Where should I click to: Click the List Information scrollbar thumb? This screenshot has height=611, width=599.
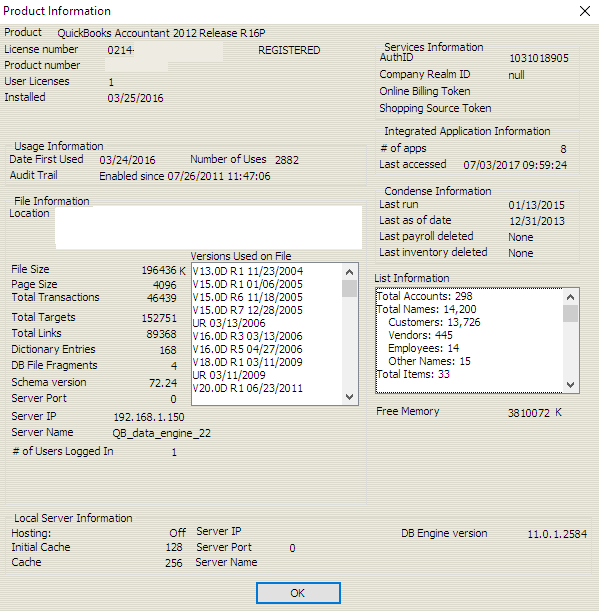point(571,314)
